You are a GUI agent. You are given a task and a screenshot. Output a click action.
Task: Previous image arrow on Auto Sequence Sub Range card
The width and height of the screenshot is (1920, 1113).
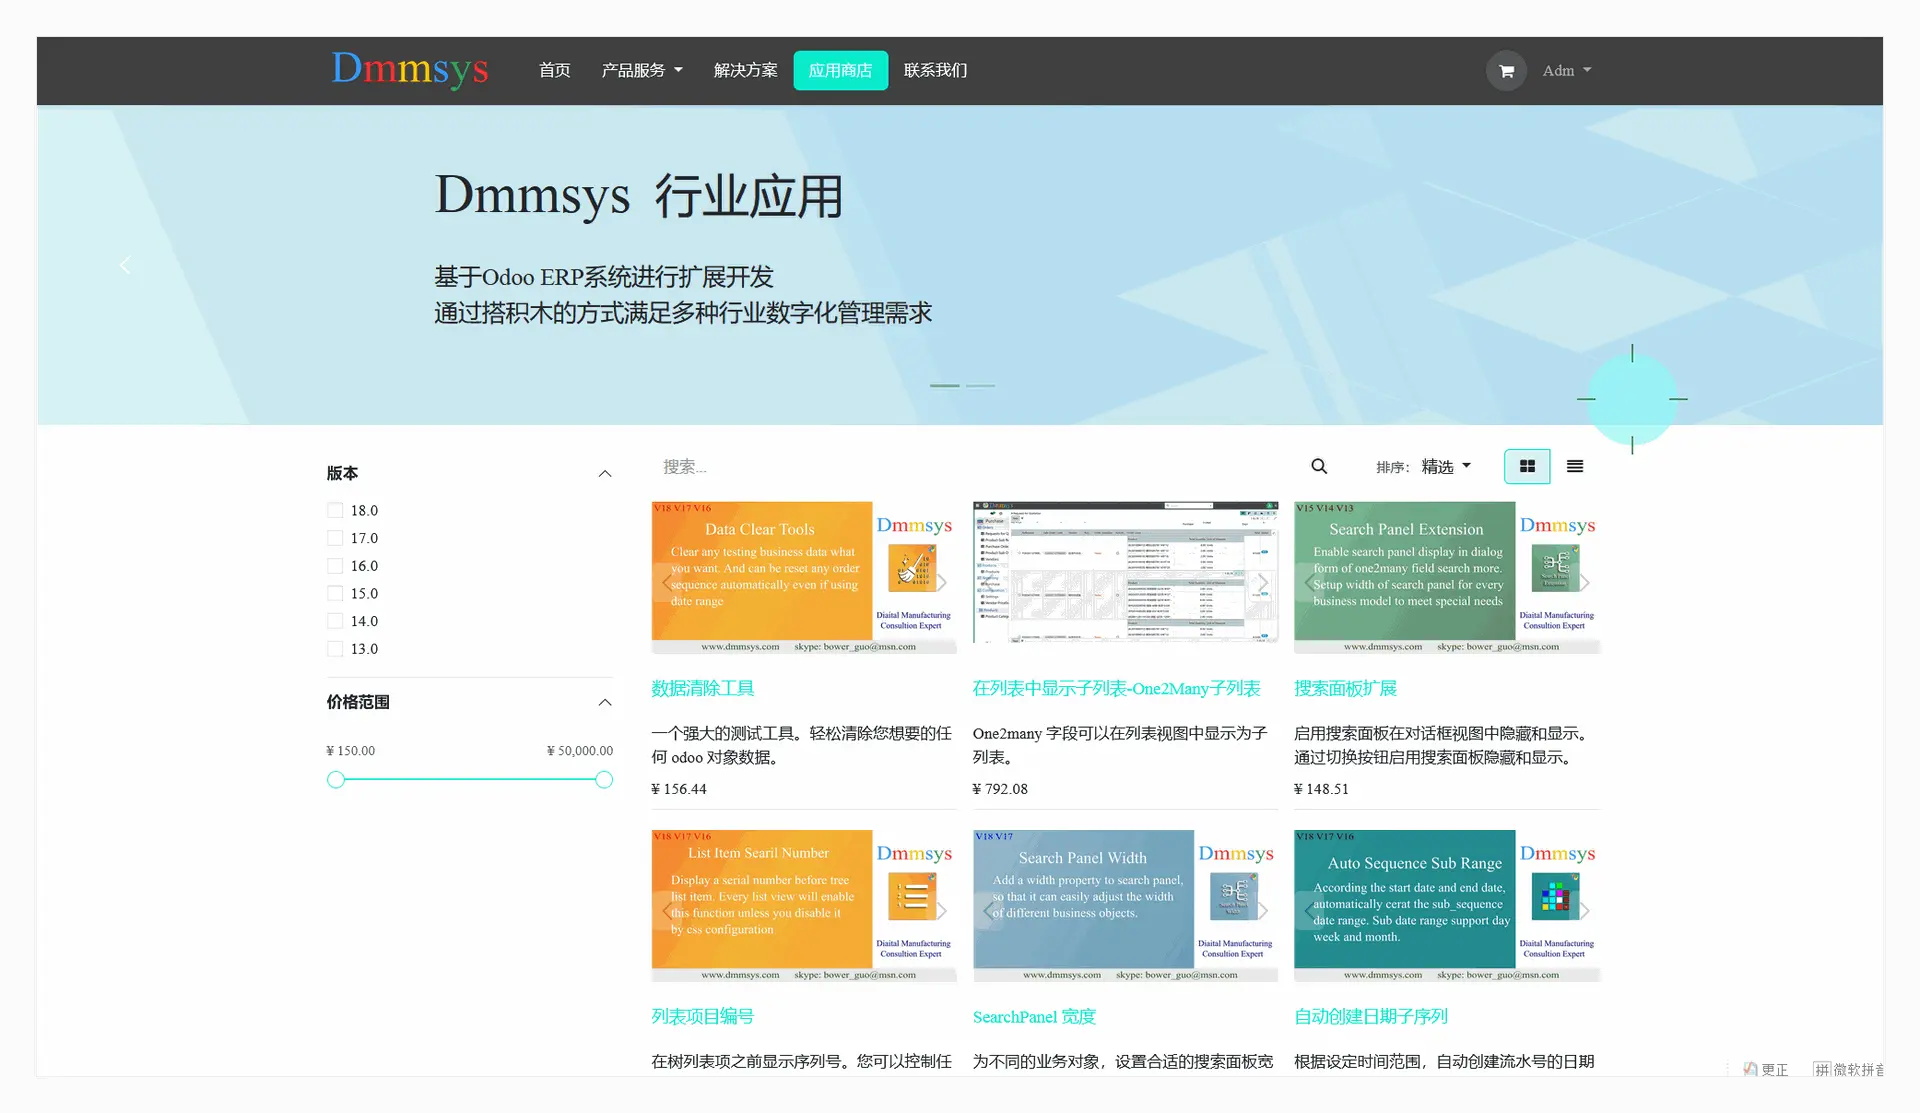click(x=1309, y=910)
